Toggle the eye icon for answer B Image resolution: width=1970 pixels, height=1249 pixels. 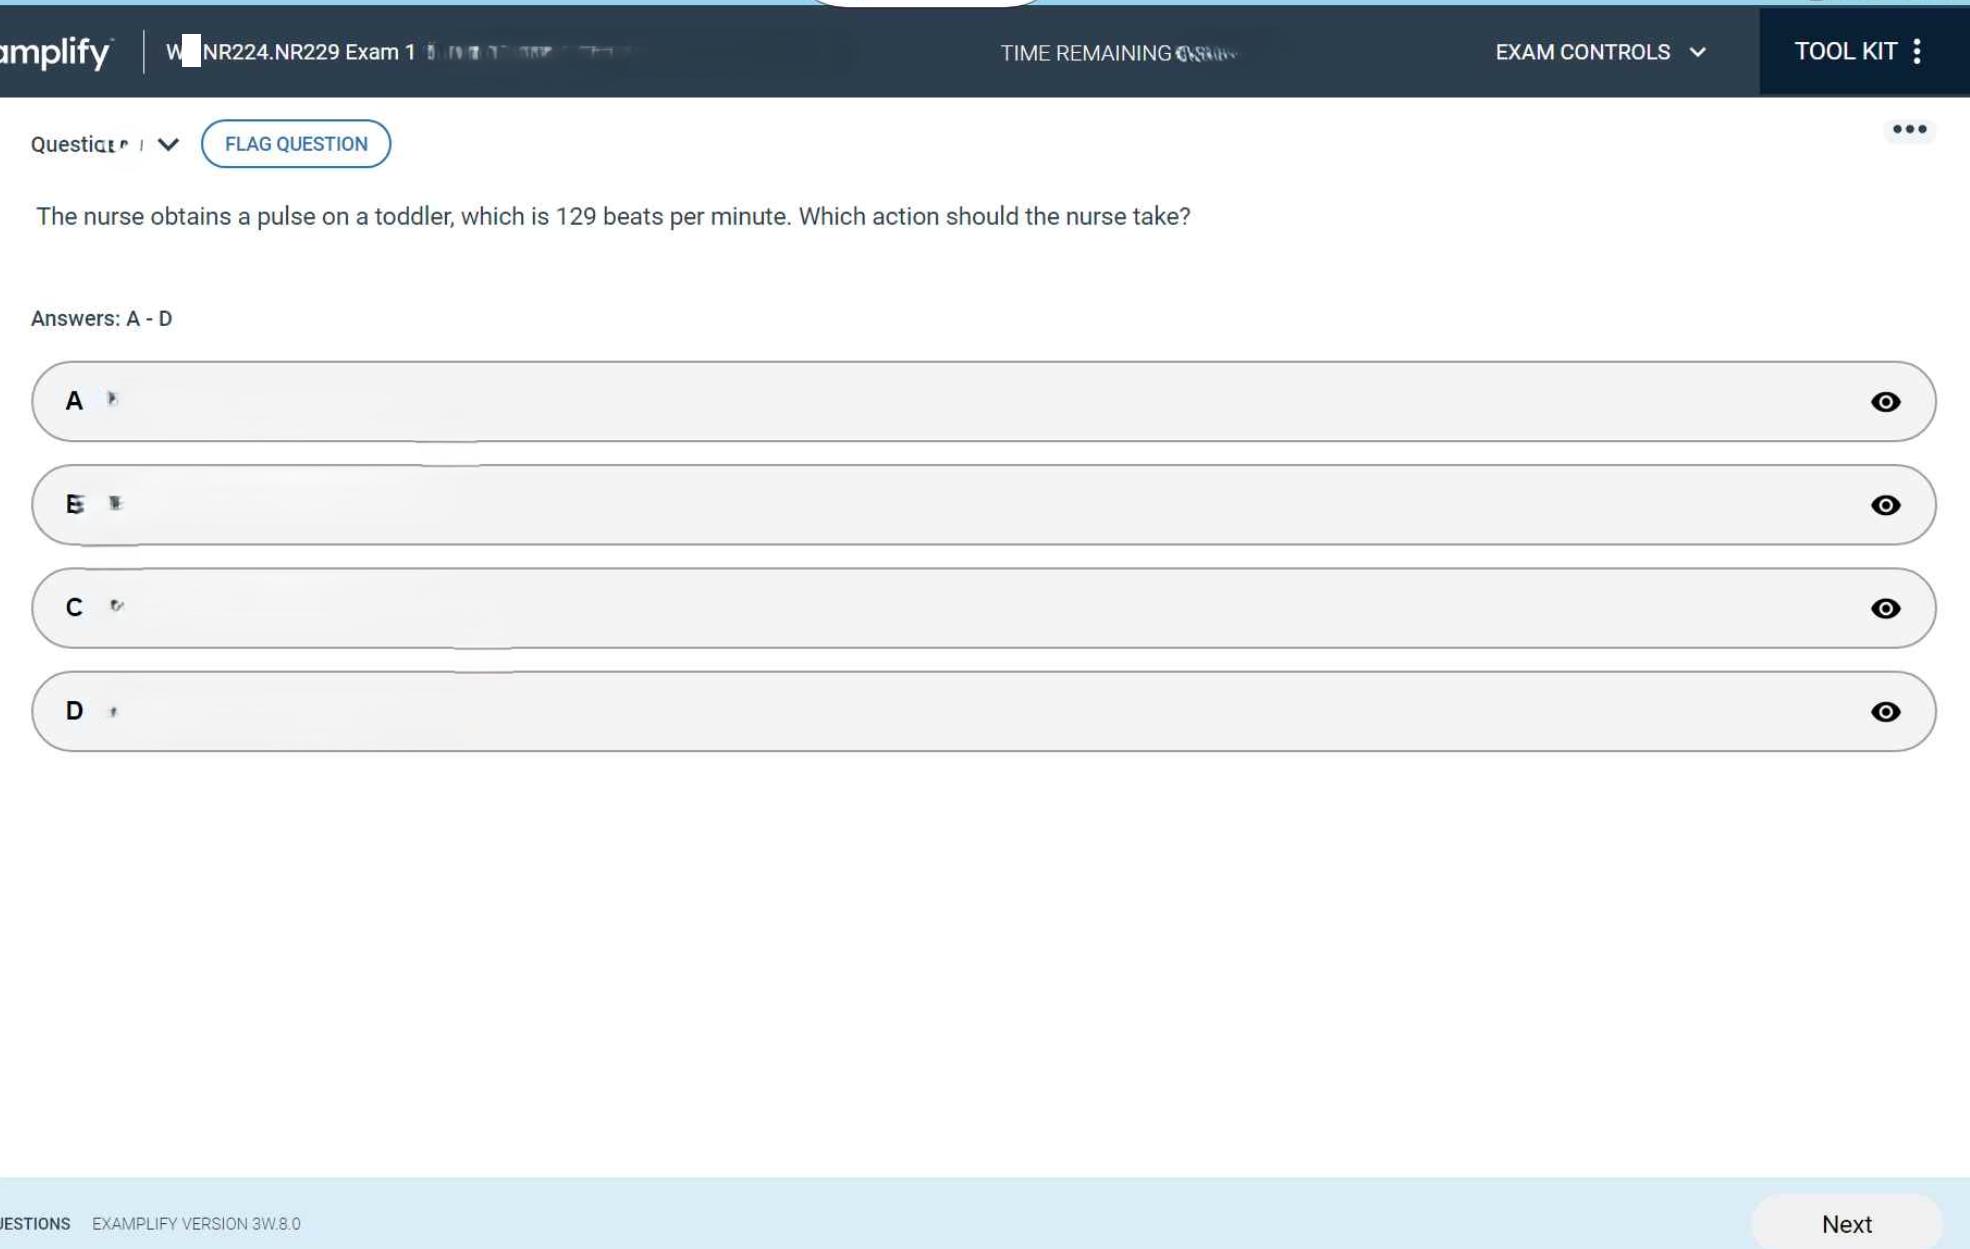tap(1885, 505)
